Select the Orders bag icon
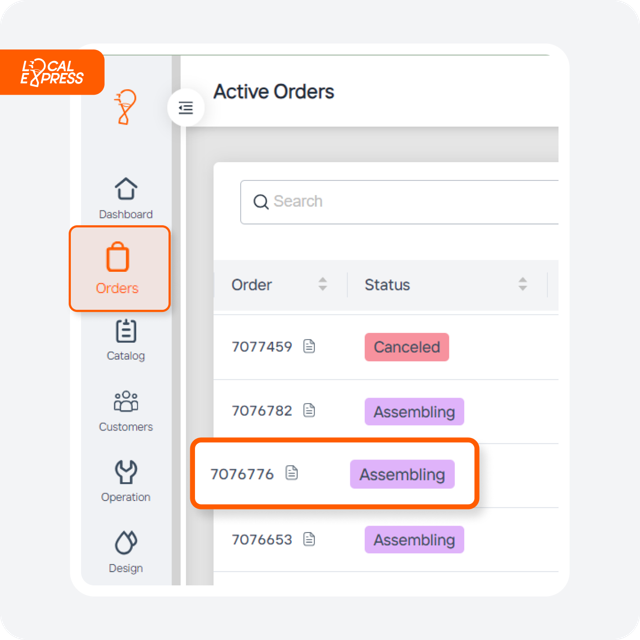Screen dimensions: 640x640 (118, 257)
